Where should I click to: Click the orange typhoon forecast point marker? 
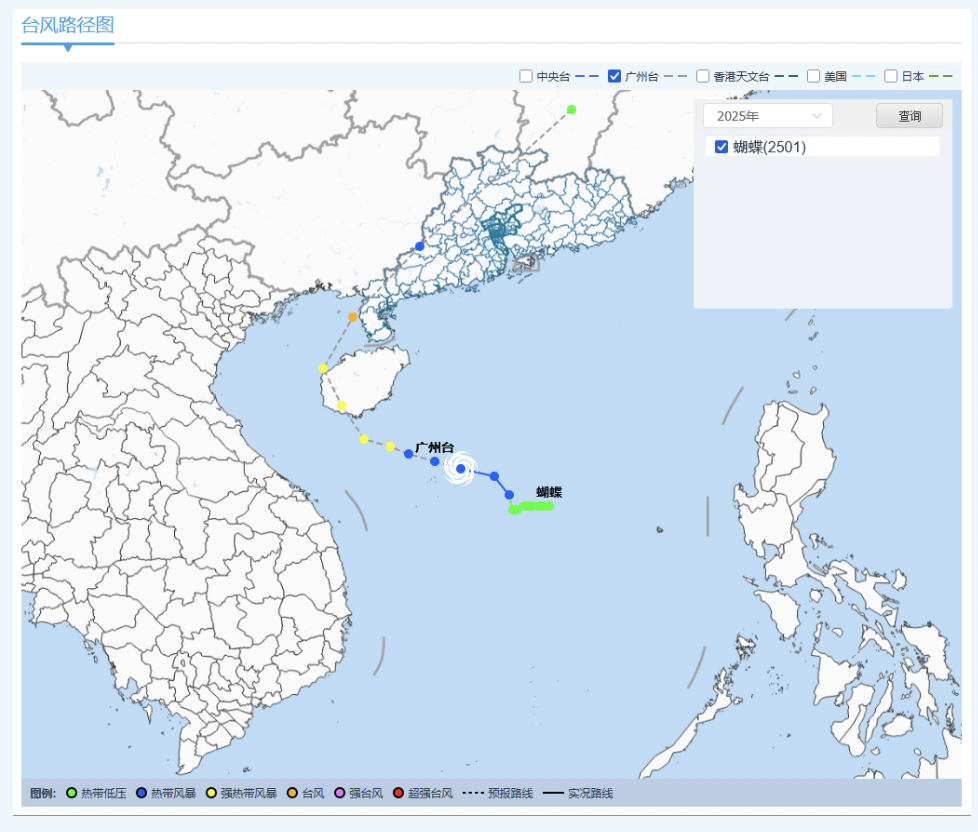353,317
